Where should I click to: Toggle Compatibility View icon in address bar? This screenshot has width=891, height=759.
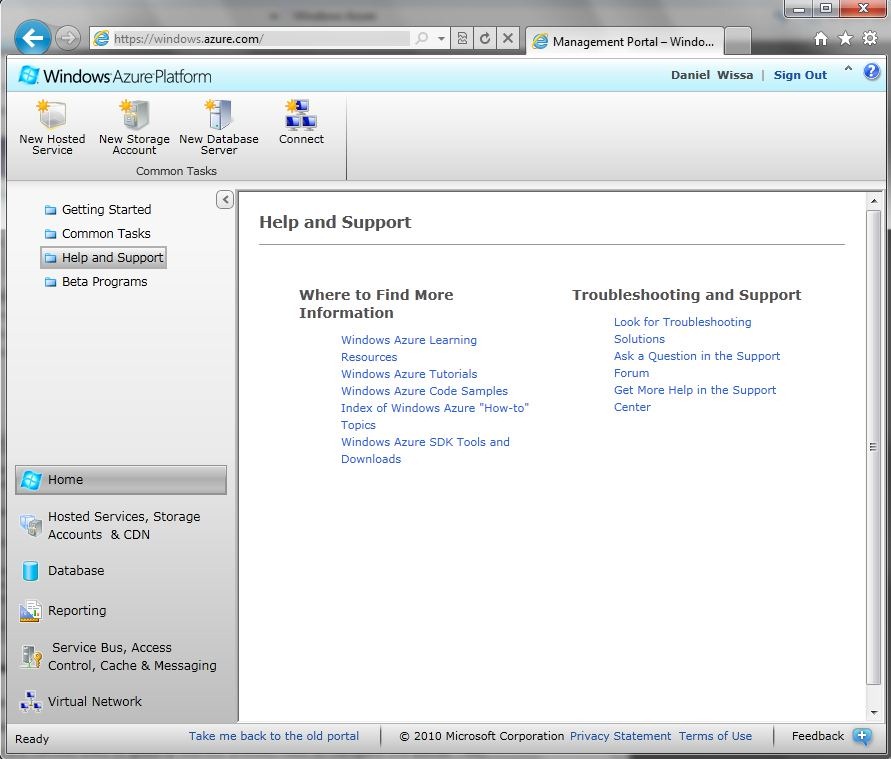click(463, 38)
